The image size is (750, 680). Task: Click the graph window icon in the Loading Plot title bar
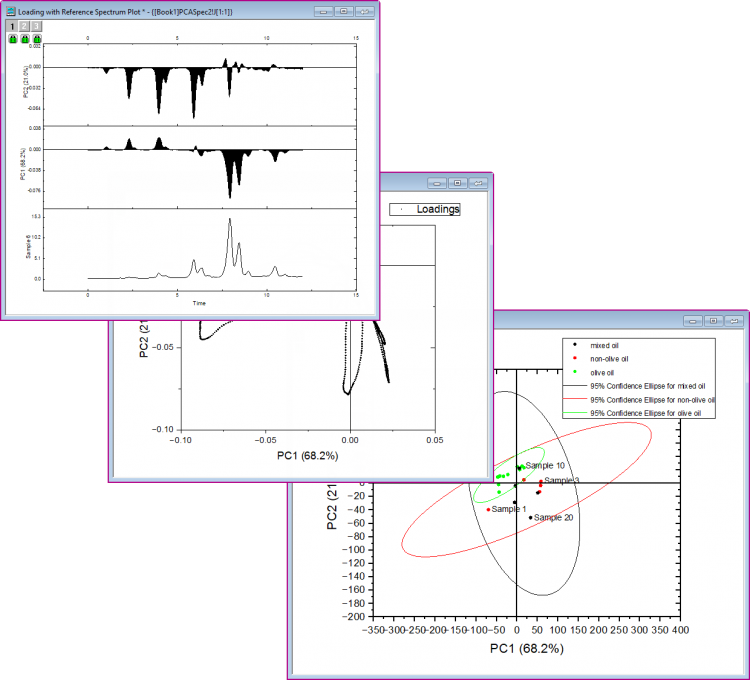[11, 11]
